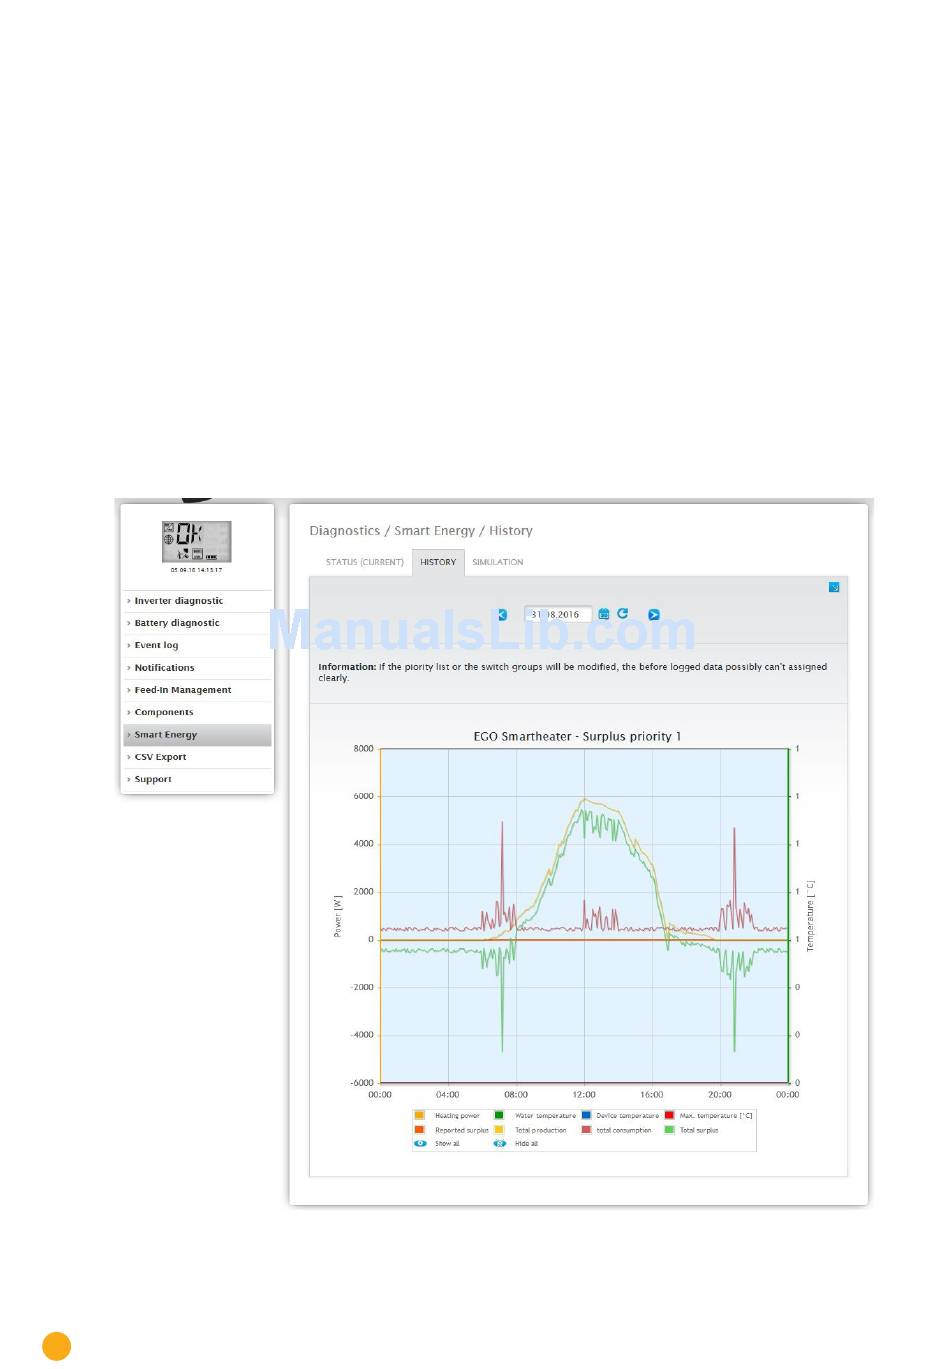
Task: Select Smart Energy menu item
Action: (x=197, y=735)
